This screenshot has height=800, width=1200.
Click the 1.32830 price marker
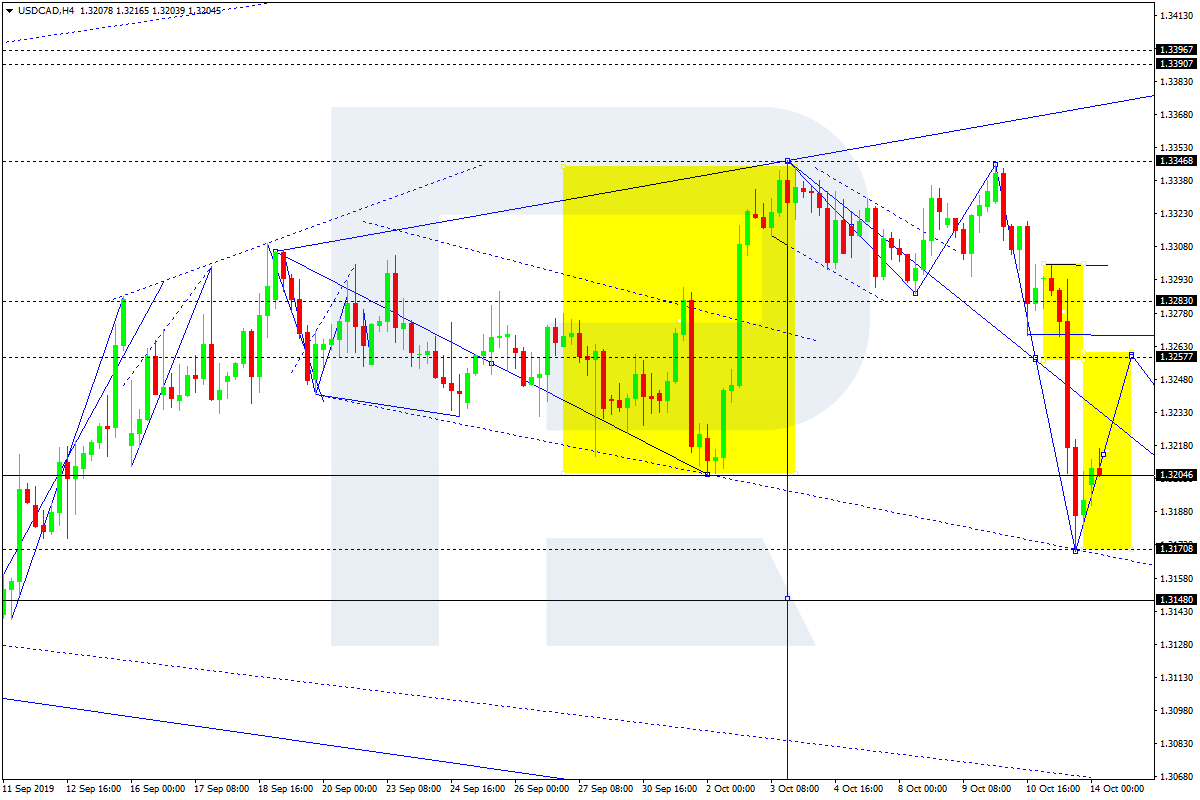[1177, 299]
